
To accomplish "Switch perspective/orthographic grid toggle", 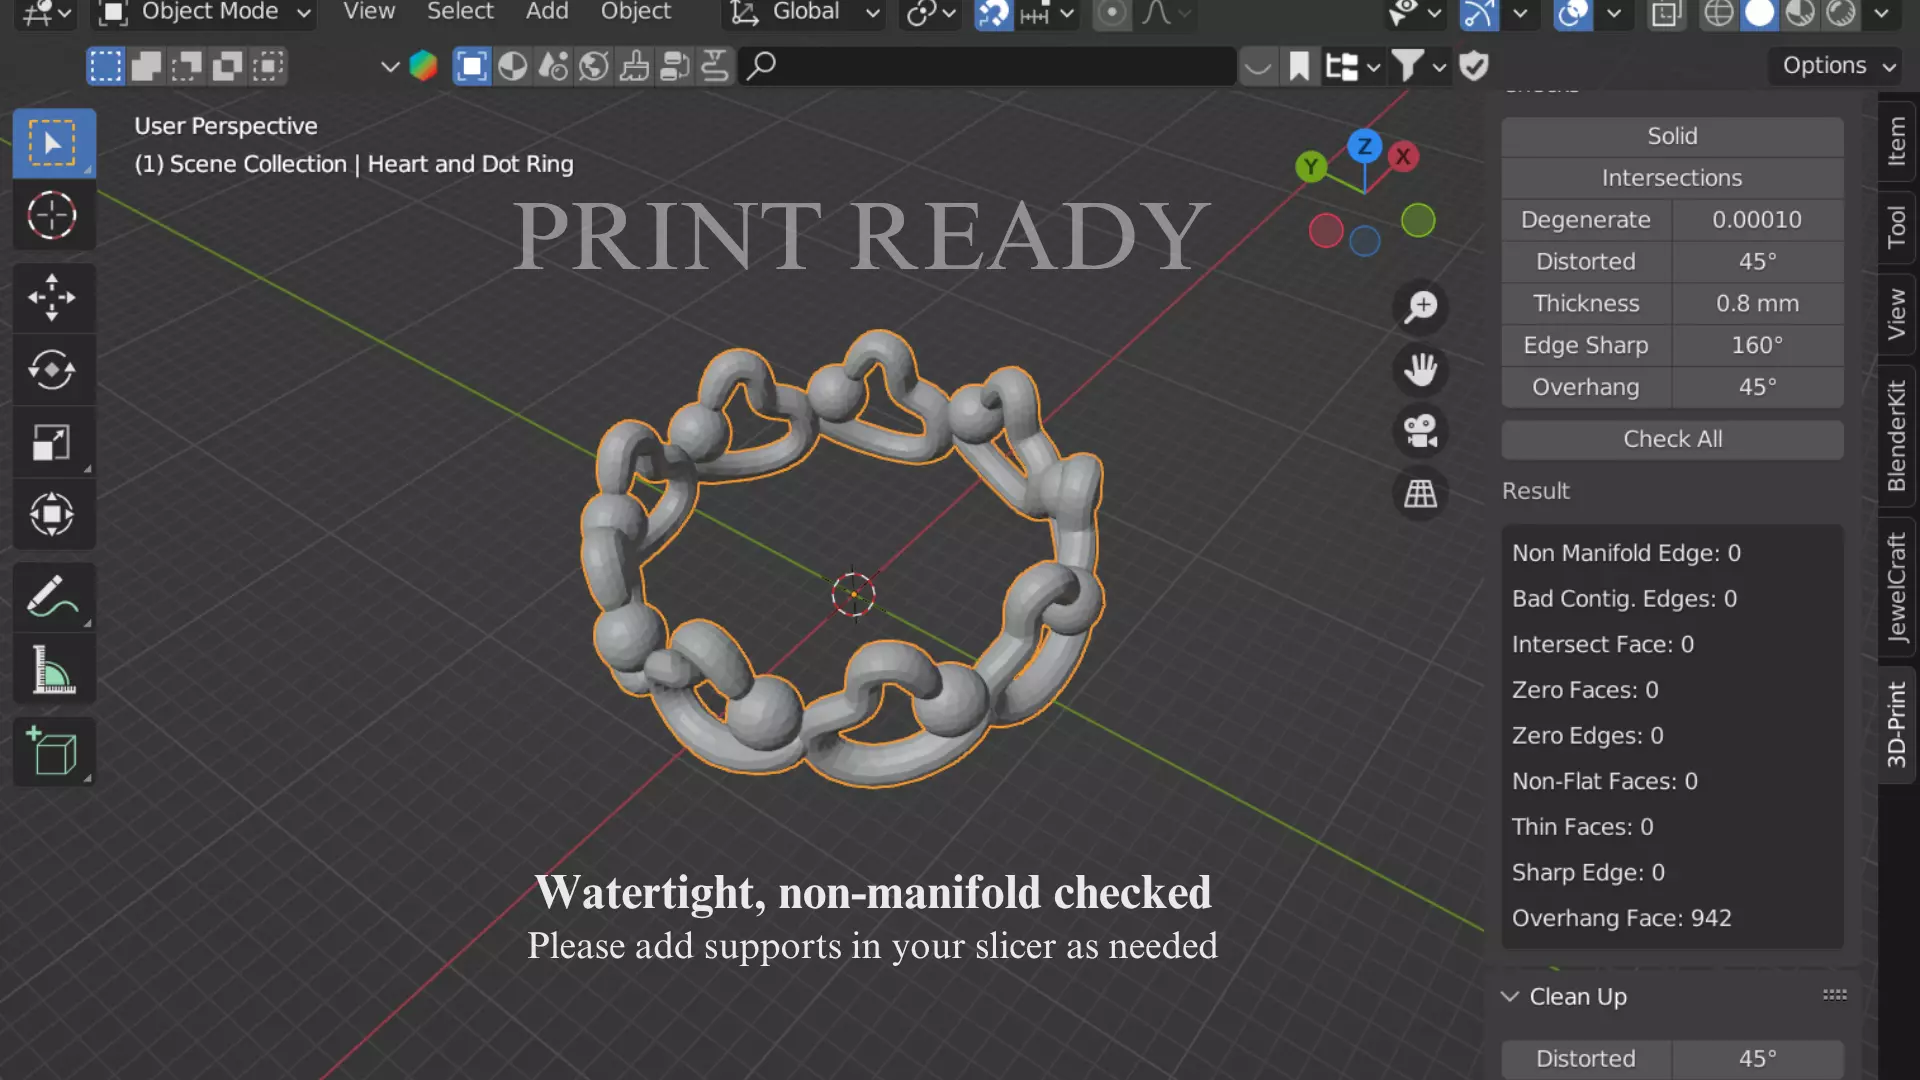I will (x=1420, y=493).
